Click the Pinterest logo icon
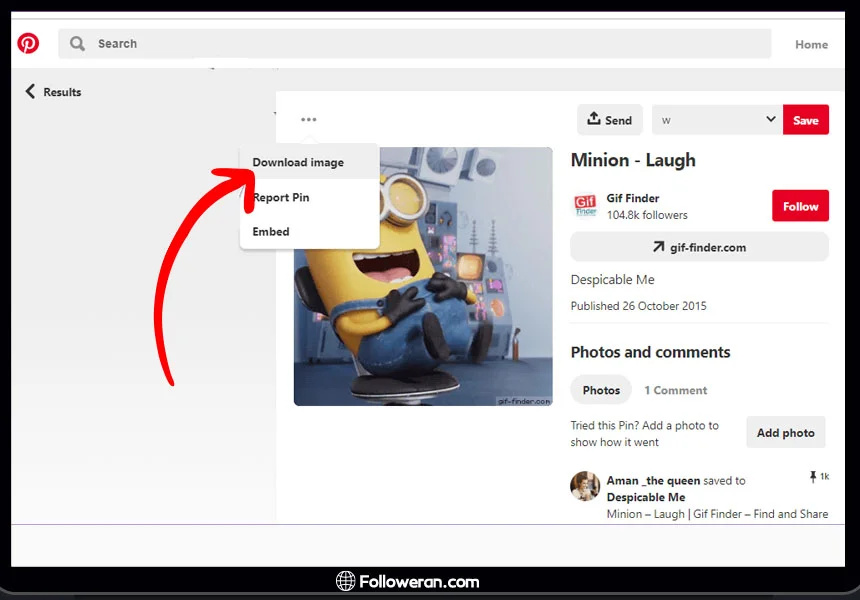The width and height of the screenshot is (860, 600). tap(28, 43)
